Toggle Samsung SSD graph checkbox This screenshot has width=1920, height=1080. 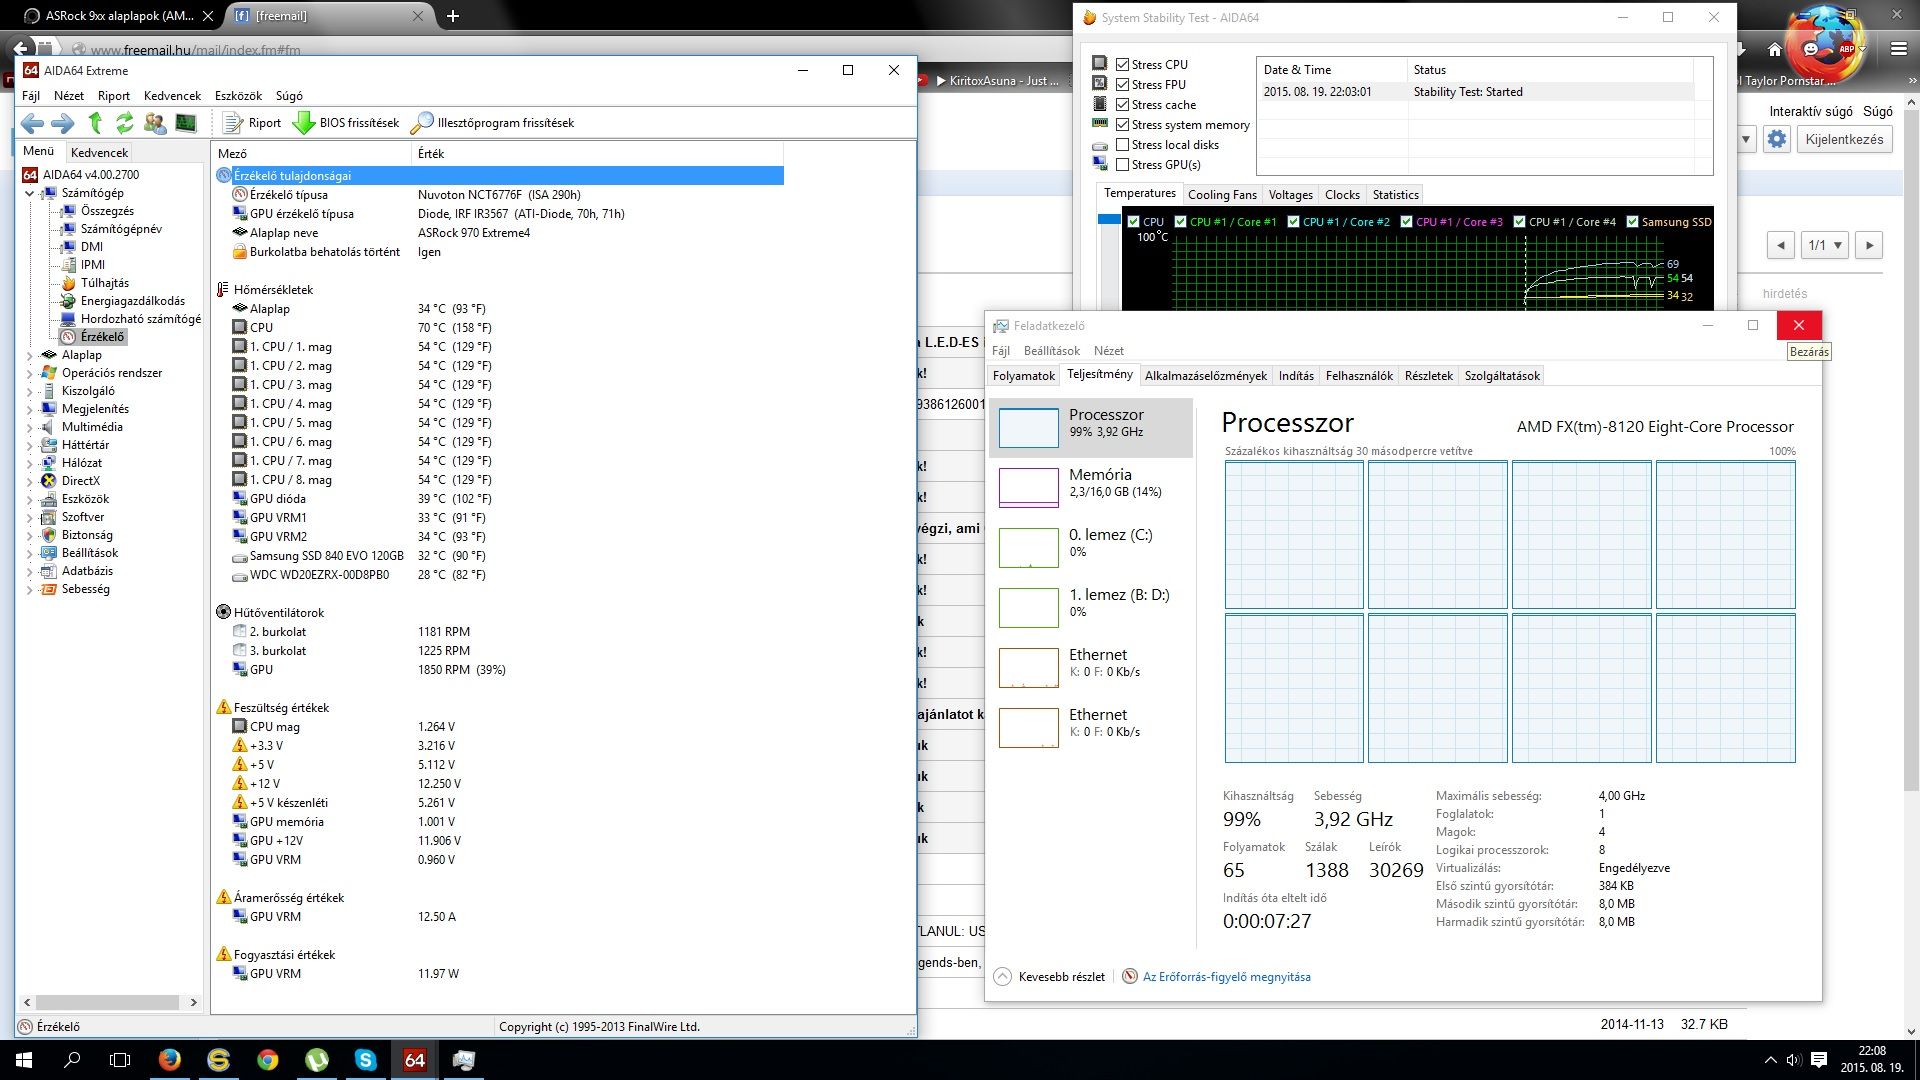click(x=1632, y=222)
